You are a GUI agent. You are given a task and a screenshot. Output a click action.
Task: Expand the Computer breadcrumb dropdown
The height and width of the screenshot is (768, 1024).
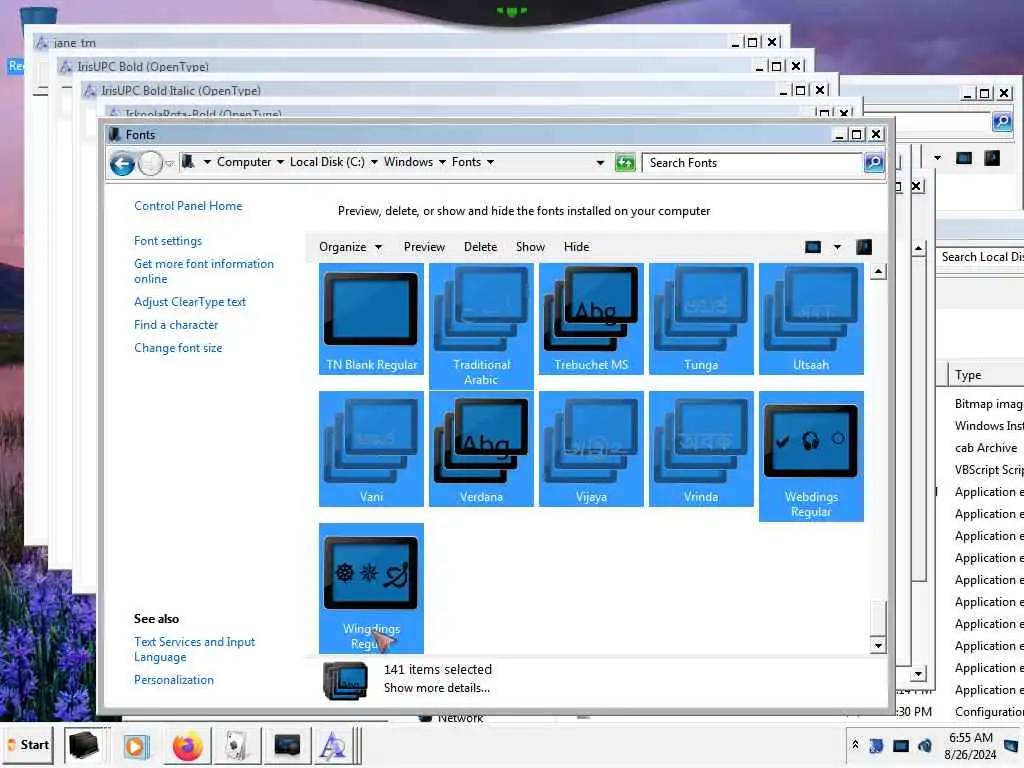(x=280, y=162)
